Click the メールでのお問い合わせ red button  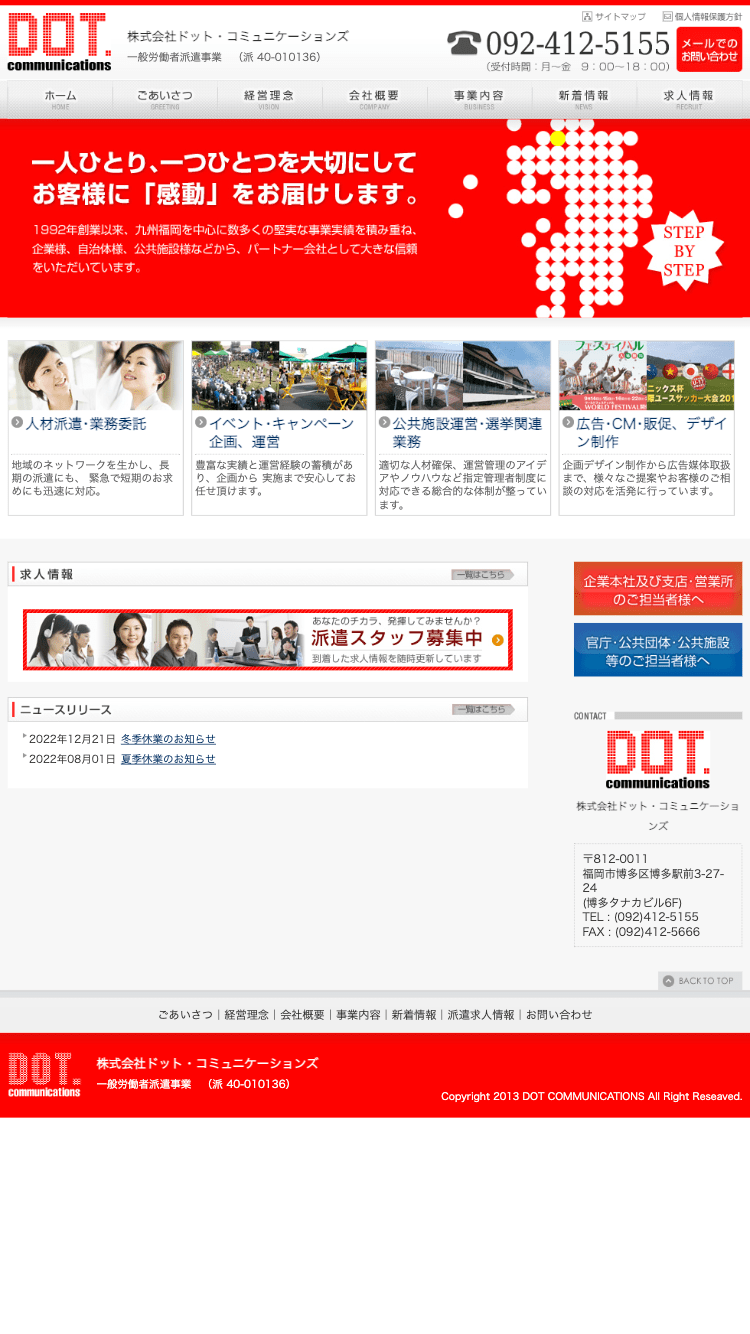pyautogui.click(x=709, y=50)
